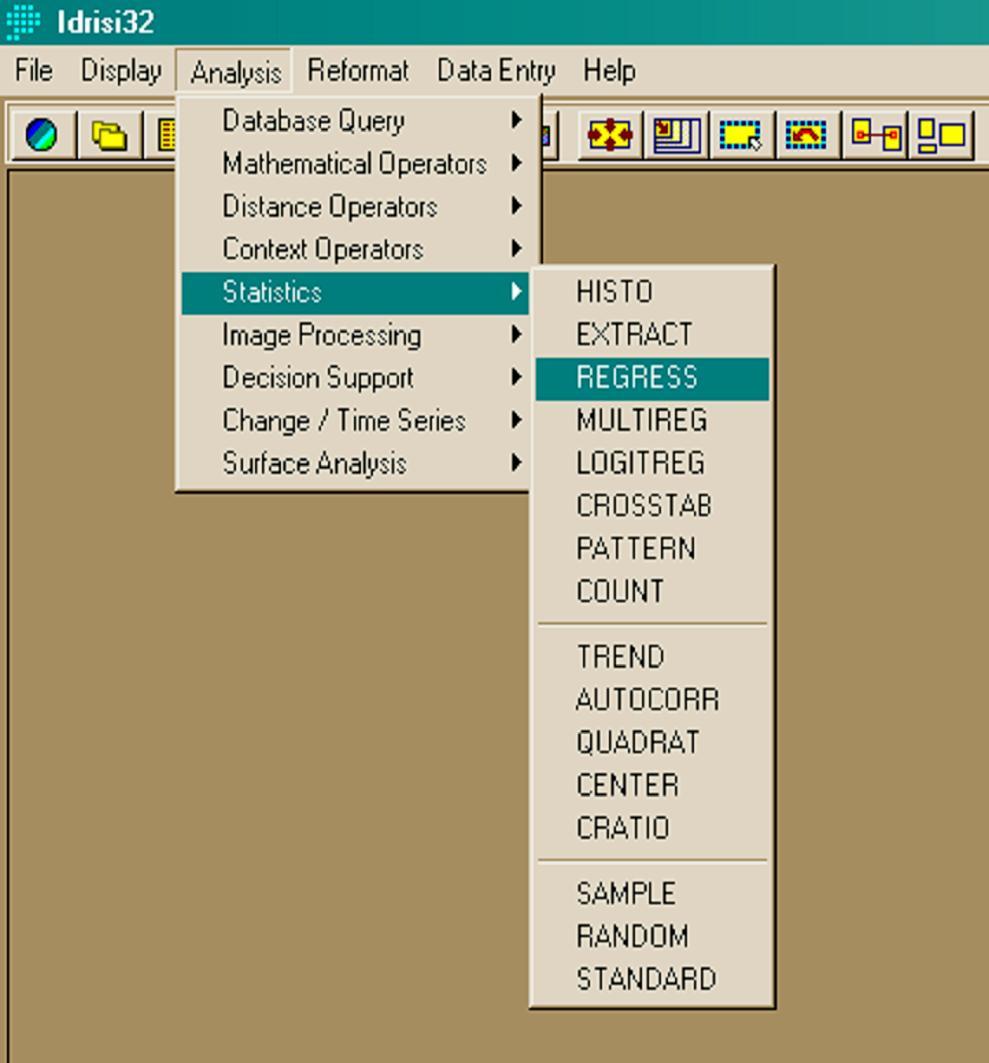
Task: Launch the CROSSTAB module
Action: [652, 506]
